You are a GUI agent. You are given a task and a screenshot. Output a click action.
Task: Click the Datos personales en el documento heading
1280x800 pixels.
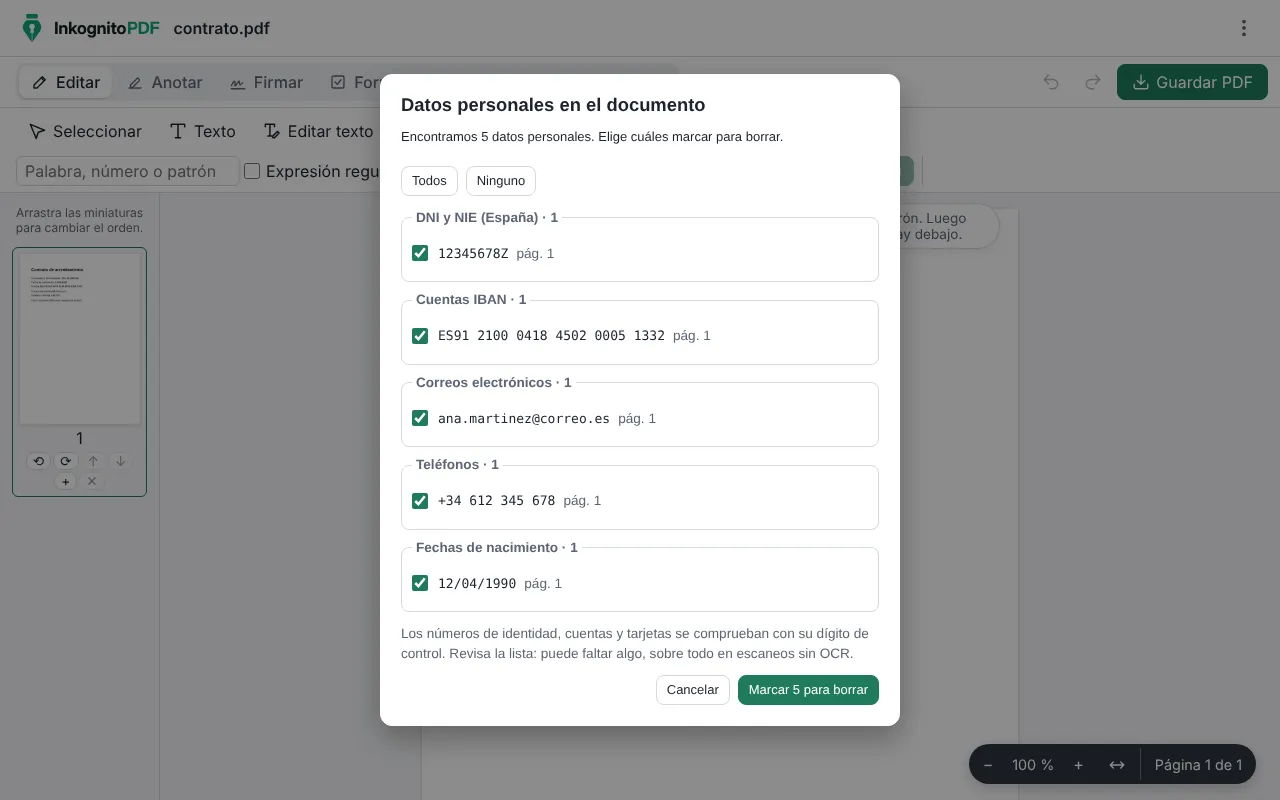pos(553,105)
